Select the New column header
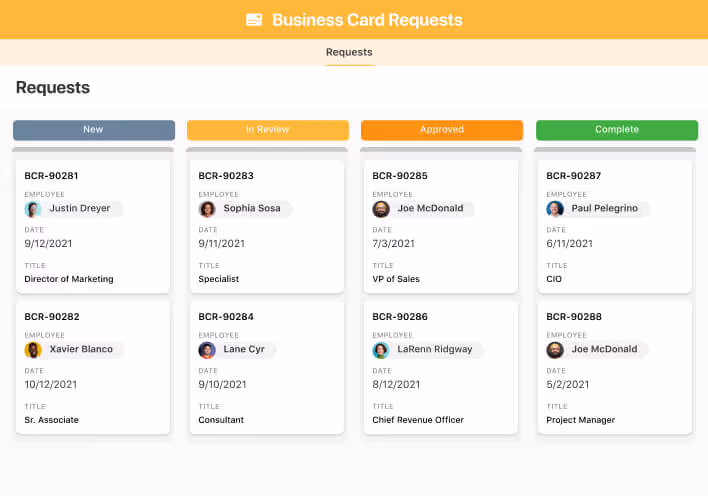 pos(93,130)
